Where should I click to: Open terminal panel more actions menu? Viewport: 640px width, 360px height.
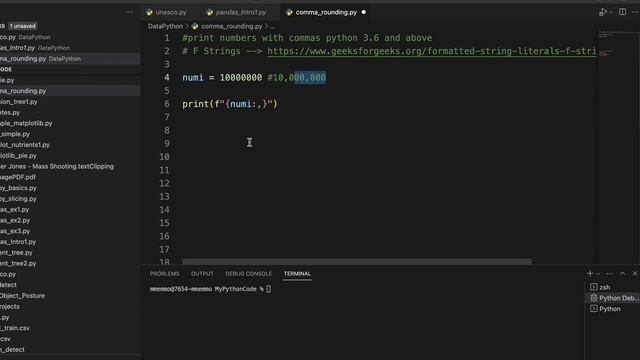point(609,273)
